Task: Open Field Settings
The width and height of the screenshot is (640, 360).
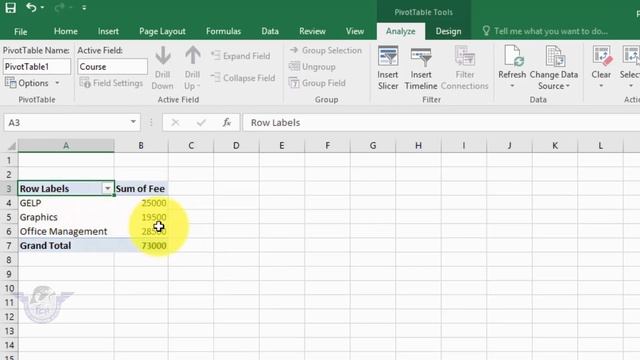Action: click(111, 83)
